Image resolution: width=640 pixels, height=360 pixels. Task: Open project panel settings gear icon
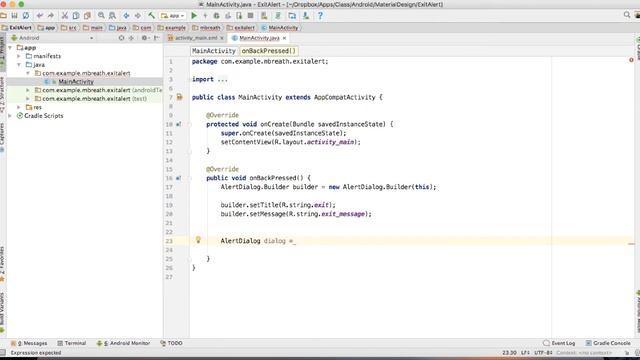[x=144, y=38]
